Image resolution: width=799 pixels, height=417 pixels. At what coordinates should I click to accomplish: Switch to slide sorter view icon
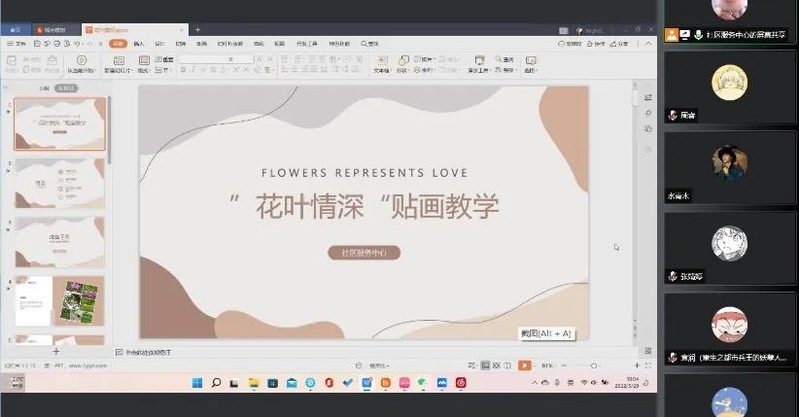click(x=496, y=365)
